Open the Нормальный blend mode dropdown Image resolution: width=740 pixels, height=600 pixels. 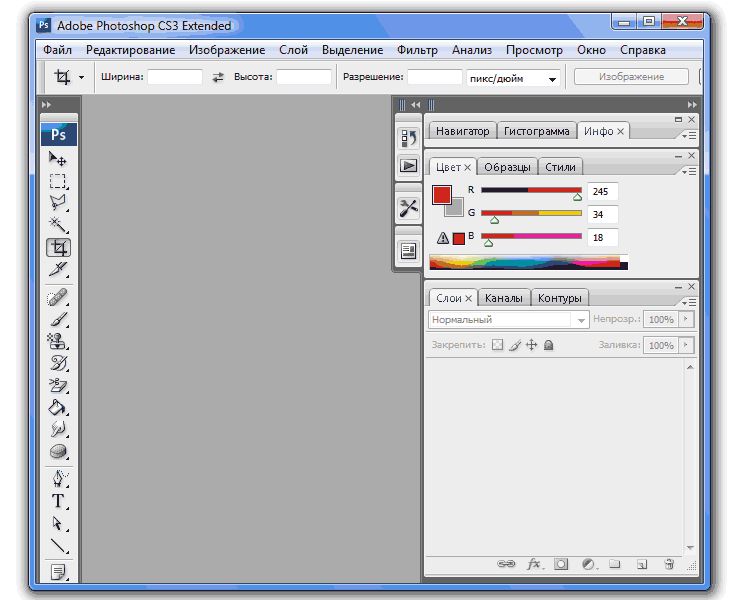point(509,320)
